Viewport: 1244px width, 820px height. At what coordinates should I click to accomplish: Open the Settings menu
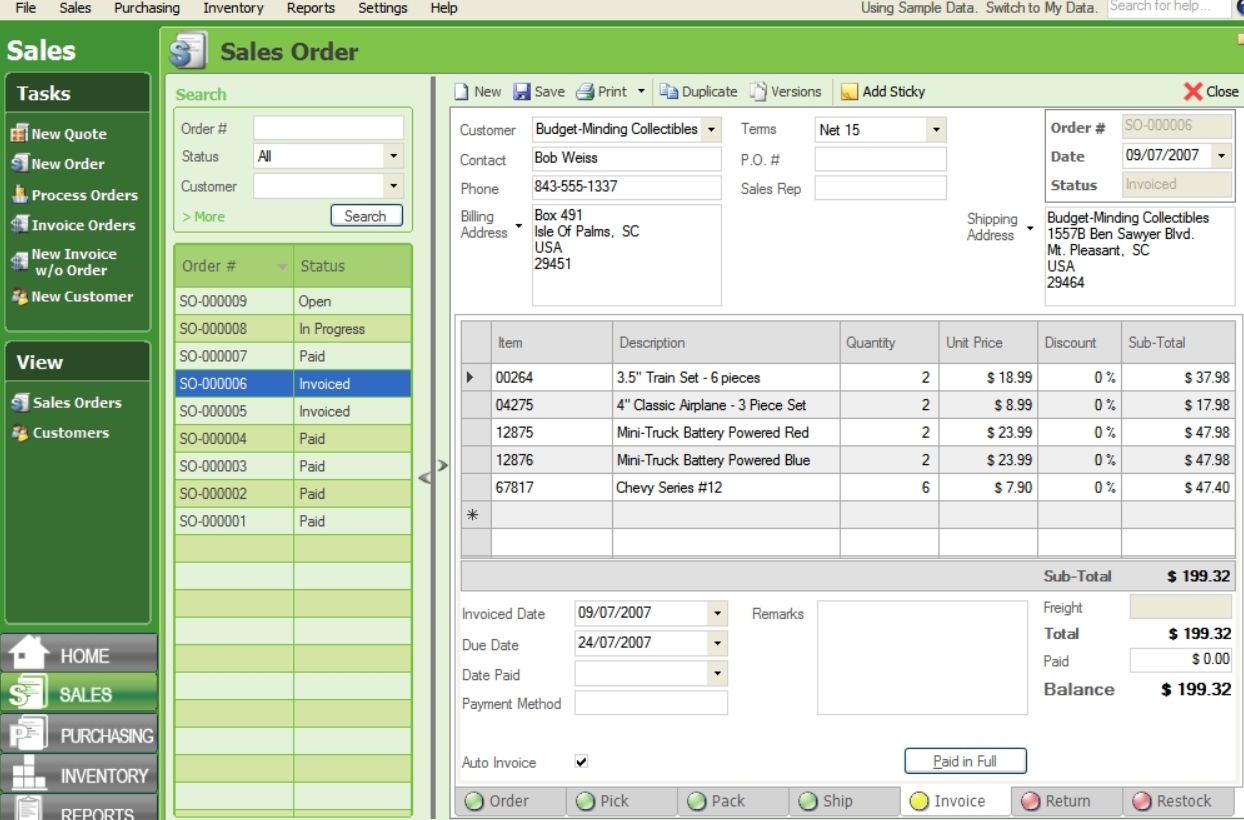pos(385,8)
